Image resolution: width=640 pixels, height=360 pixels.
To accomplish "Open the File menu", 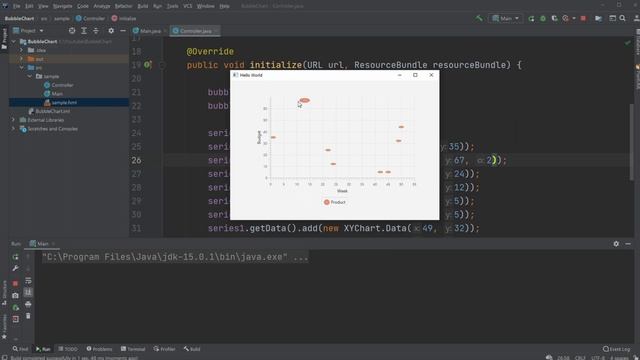I will [16, 6].
